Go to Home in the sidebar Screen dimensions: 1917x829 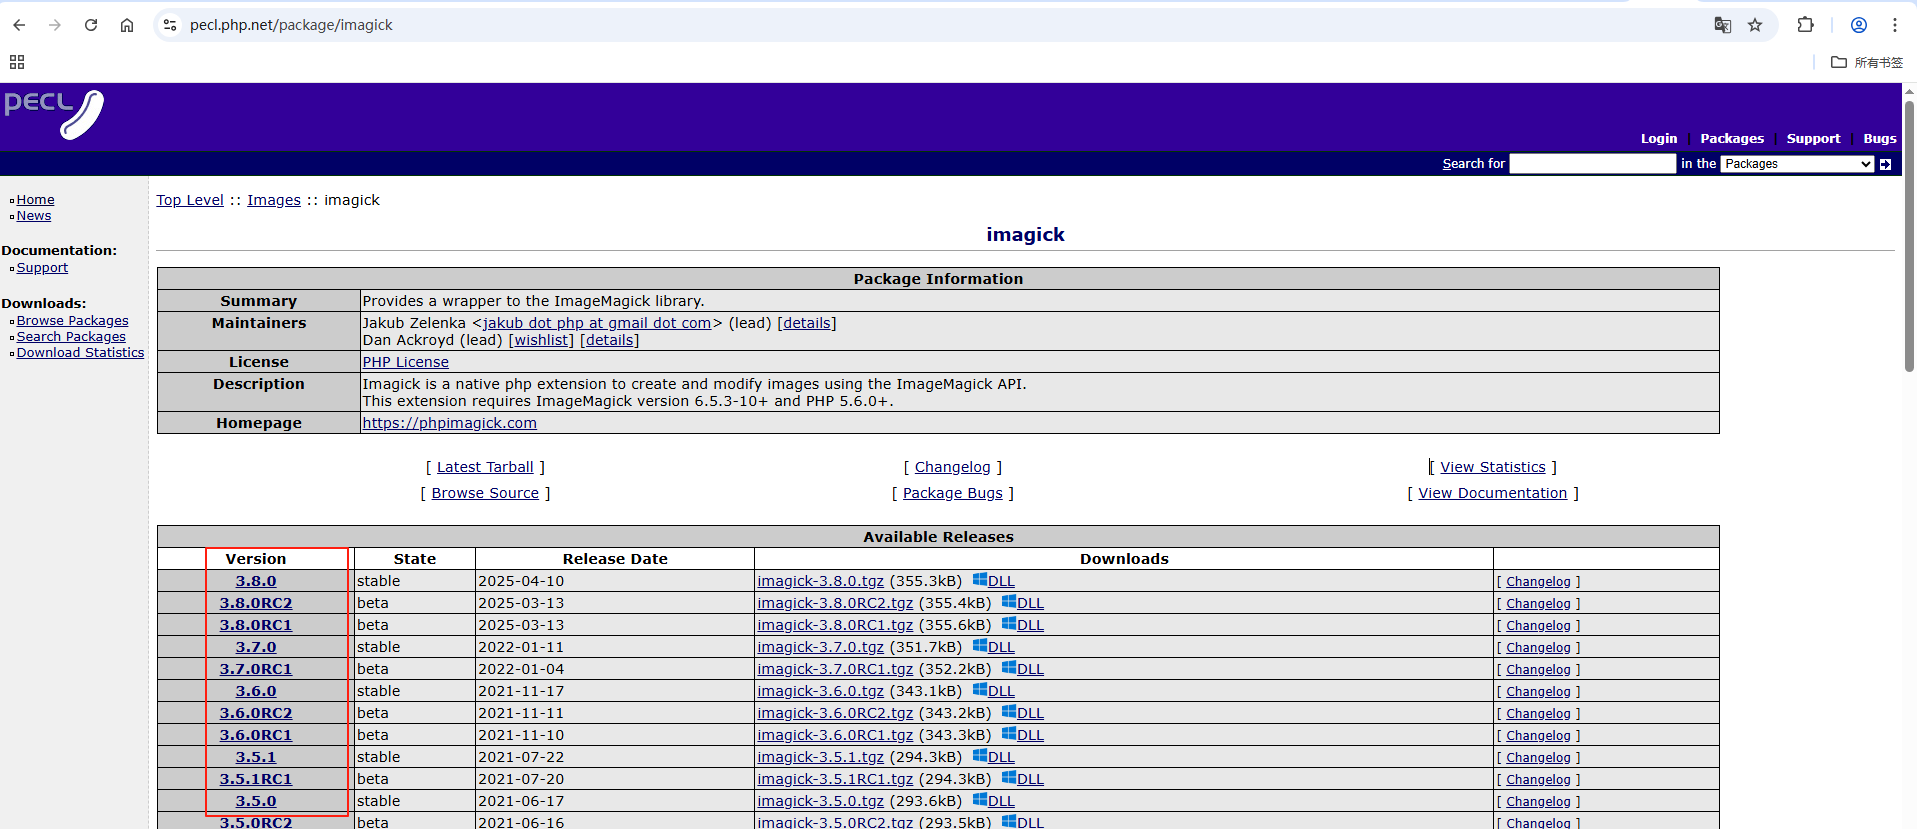(35, 200)
